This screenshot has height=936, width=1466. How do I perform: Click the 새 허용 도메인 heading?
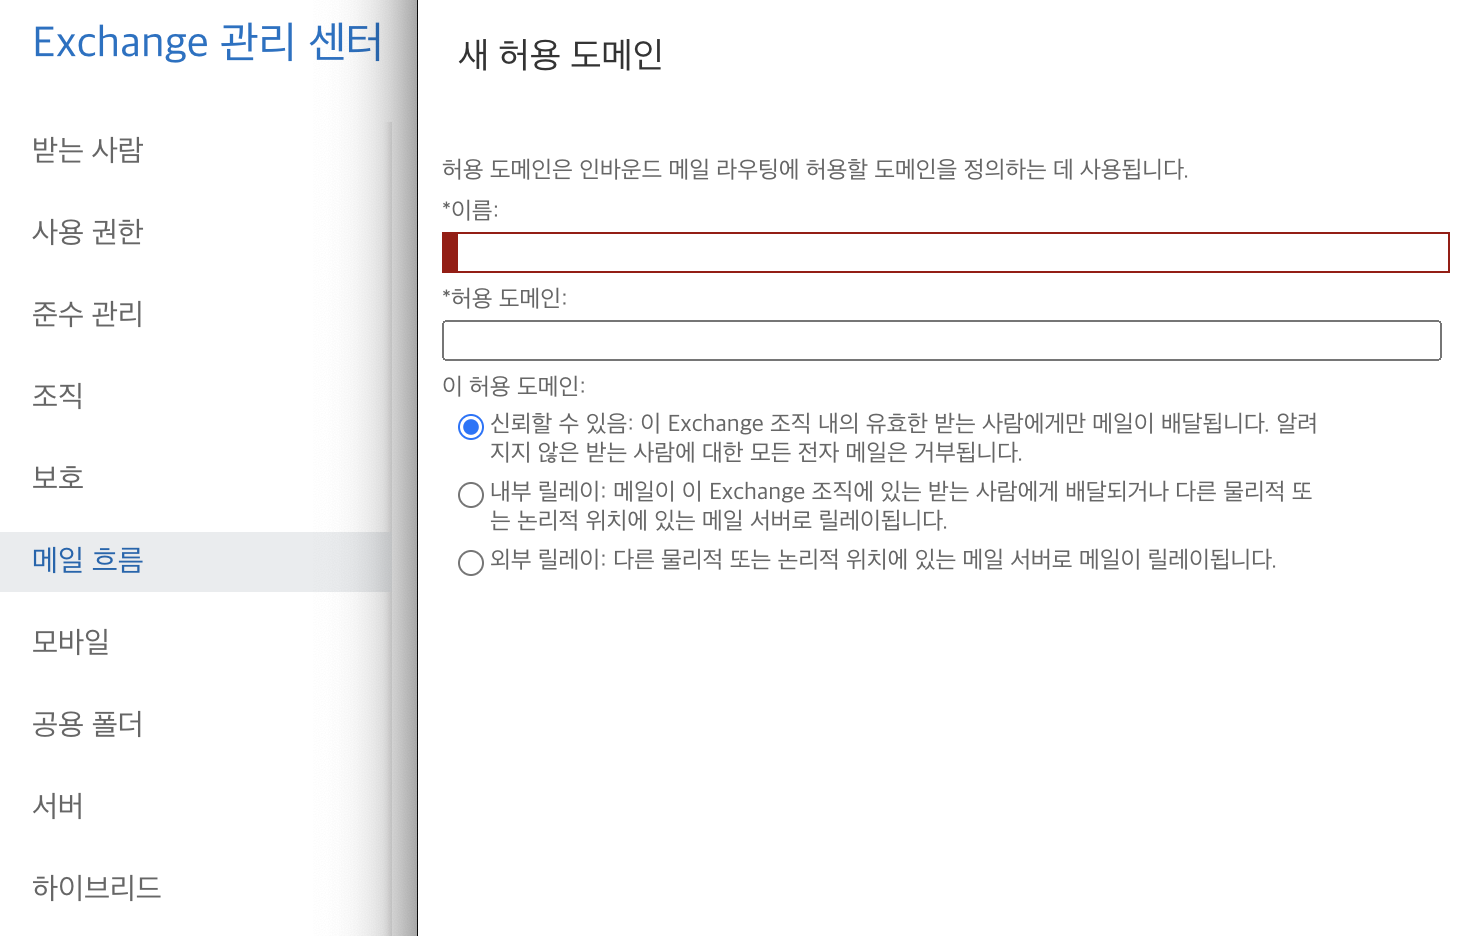[561, 54]
